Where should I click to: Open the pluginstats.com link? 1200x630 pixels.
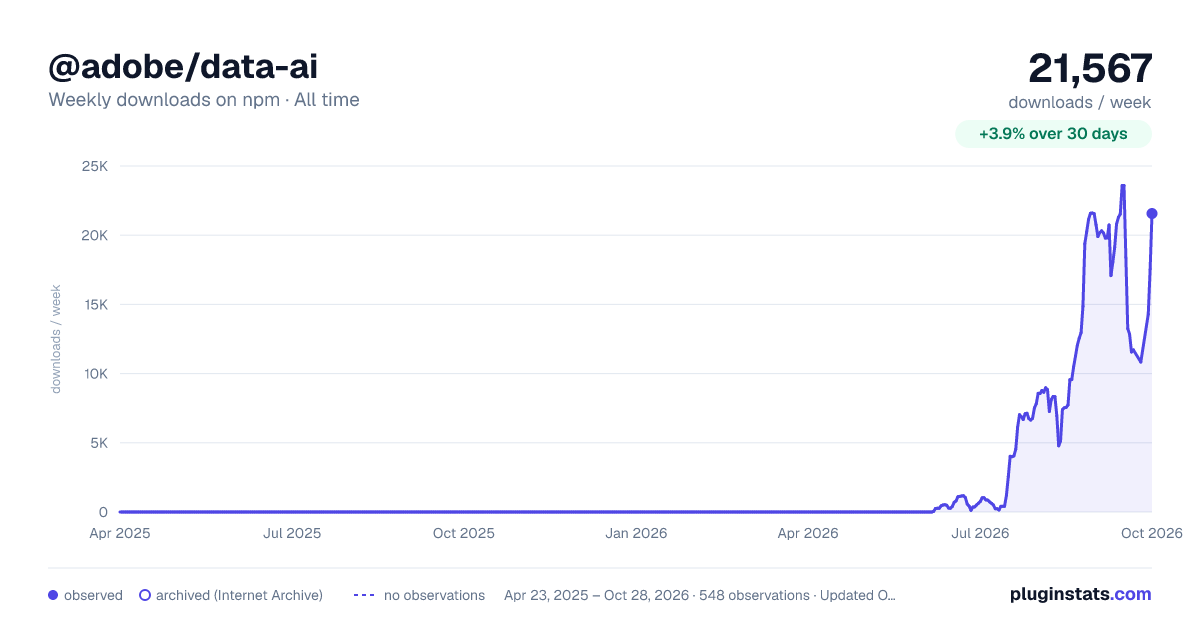1080,594
